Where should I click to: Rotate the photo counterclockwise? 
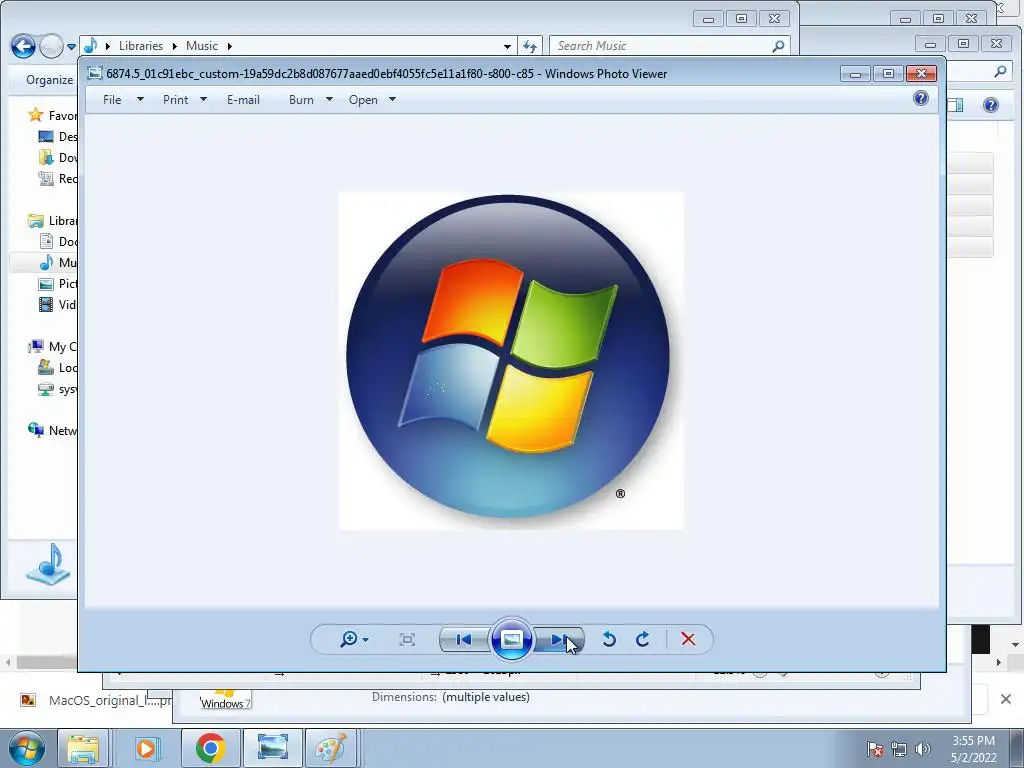pos(609,639)
